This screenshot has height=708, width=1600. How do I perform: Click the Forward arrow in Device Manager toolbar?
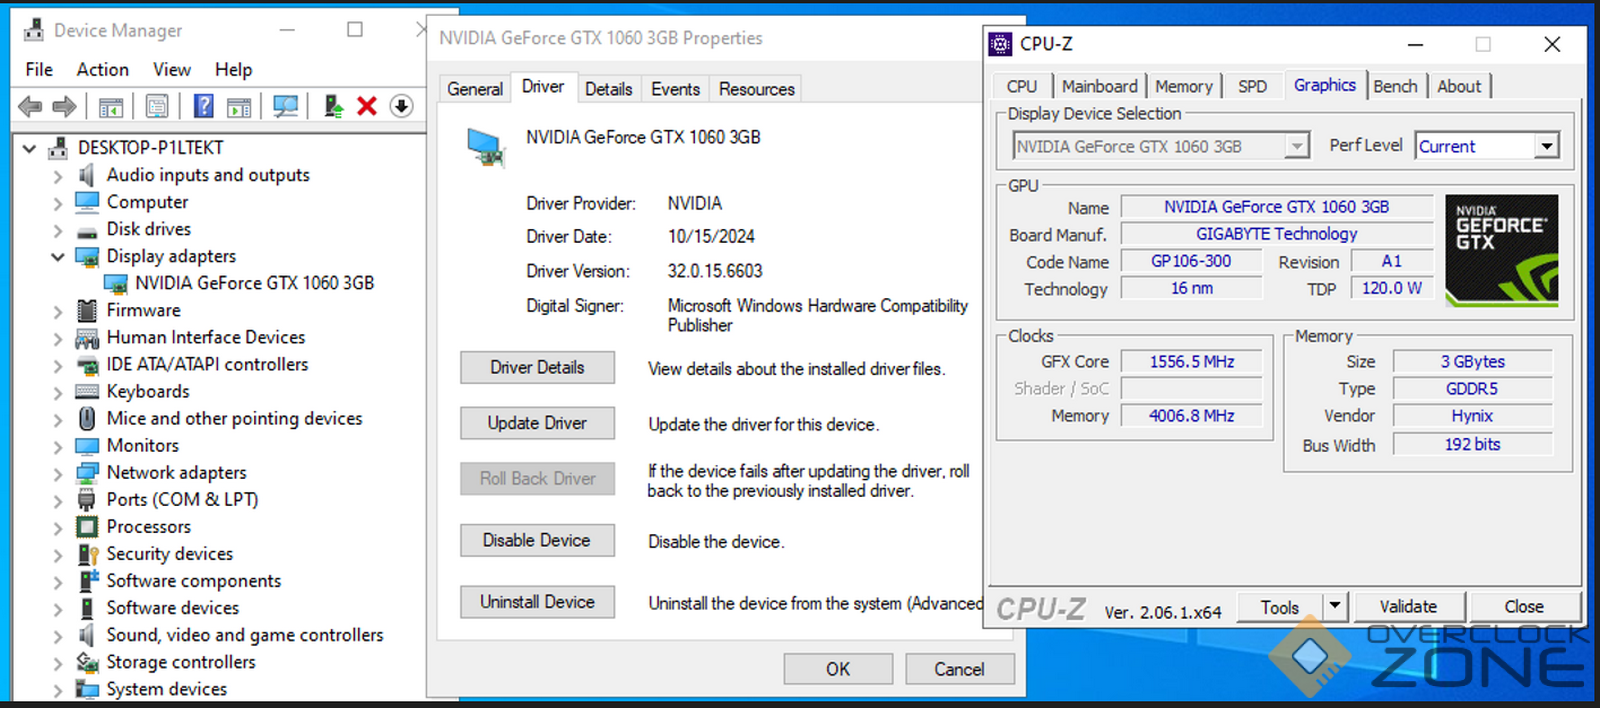(x=64, y=106)
